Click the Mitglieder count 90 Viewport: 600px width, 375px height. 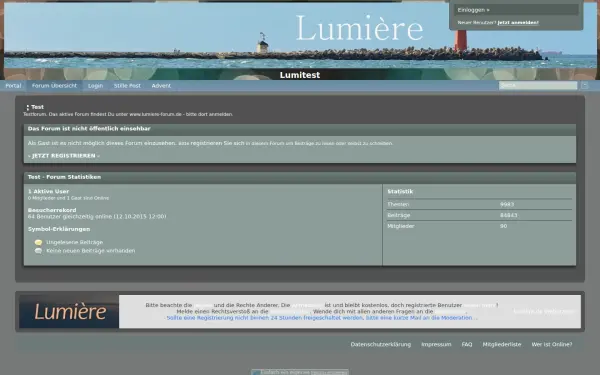pyautogui.click(x=504, y=226)
